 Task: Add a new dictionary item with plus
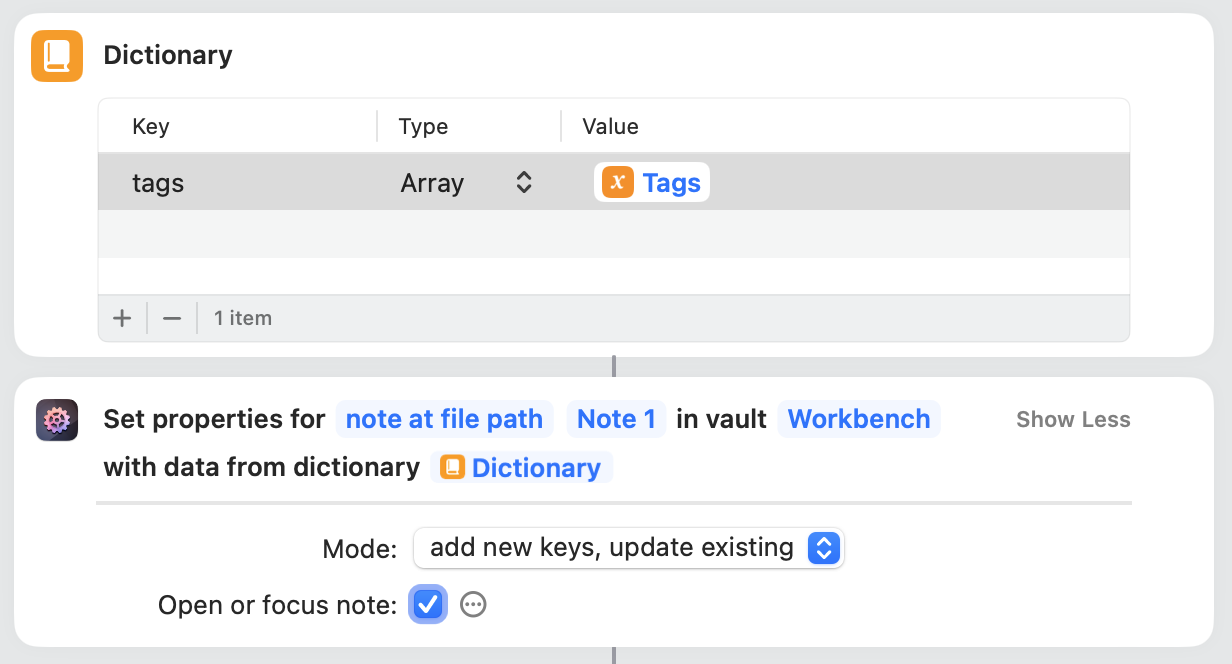pos(122,318)
